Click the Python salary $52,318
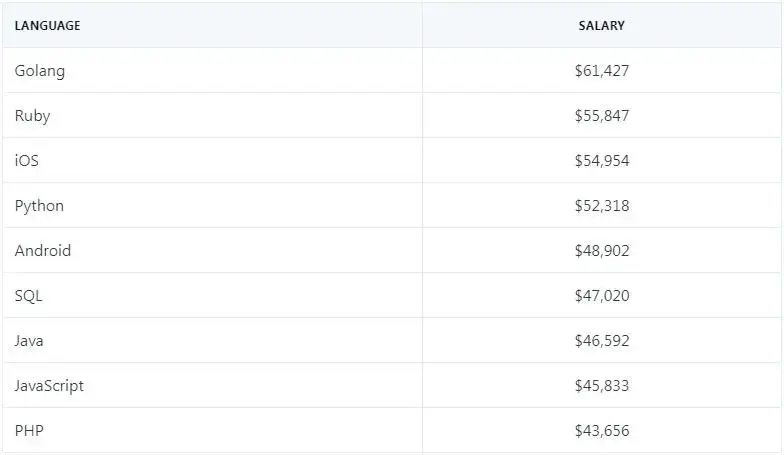Screen dimensions: 784x455 point(601,206)
